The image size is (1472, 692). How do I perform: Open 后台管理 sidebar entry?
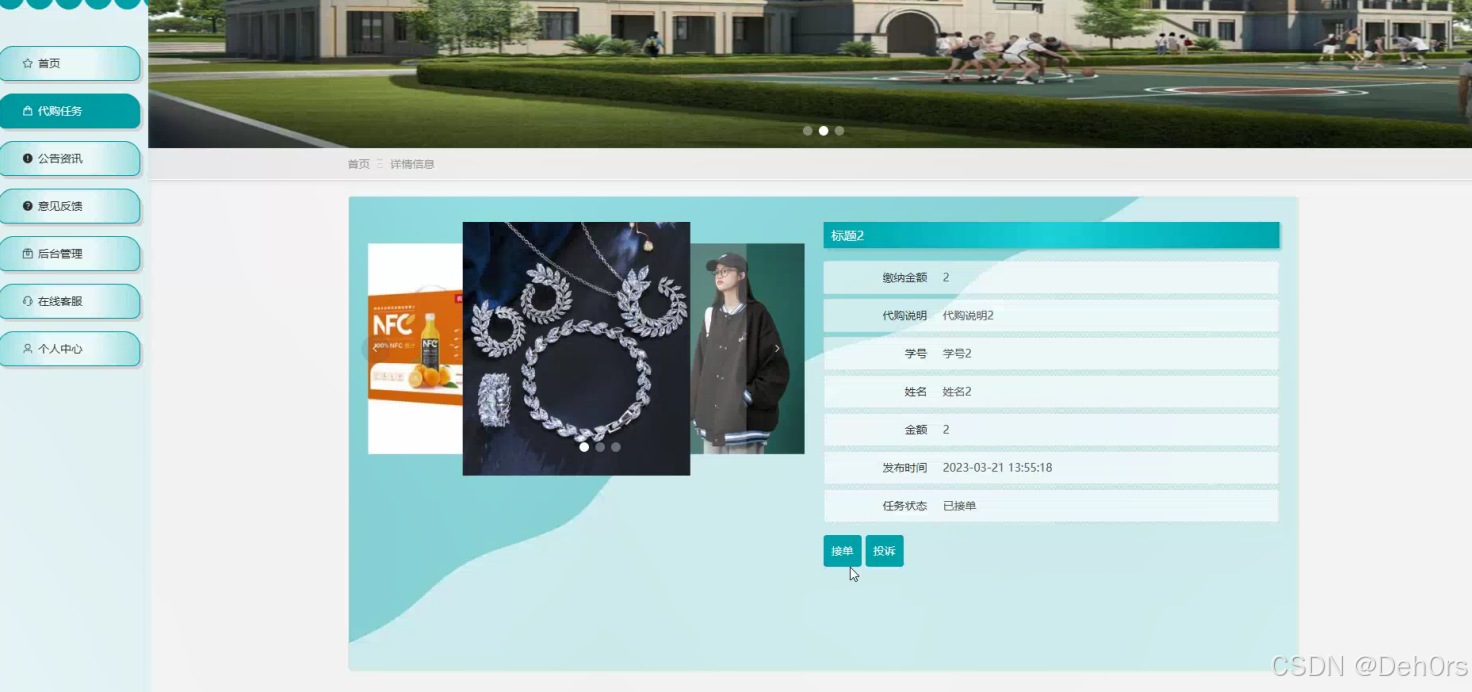[70, 254]
